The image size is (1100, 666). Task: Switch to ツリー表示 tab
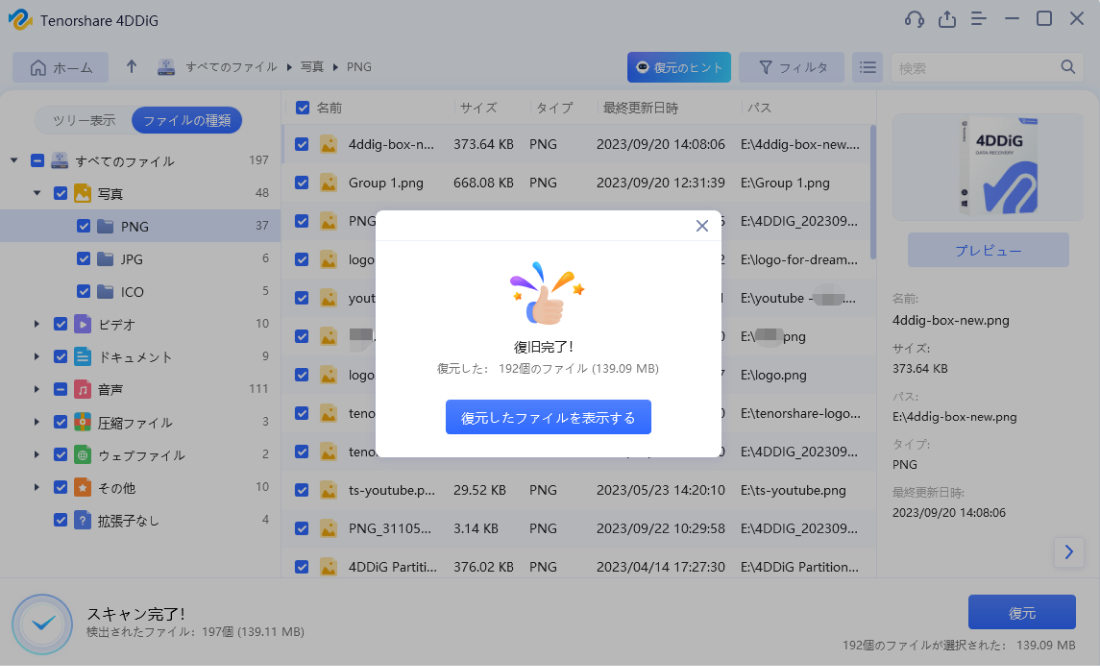pyautogui.click(x=83, y=120)
